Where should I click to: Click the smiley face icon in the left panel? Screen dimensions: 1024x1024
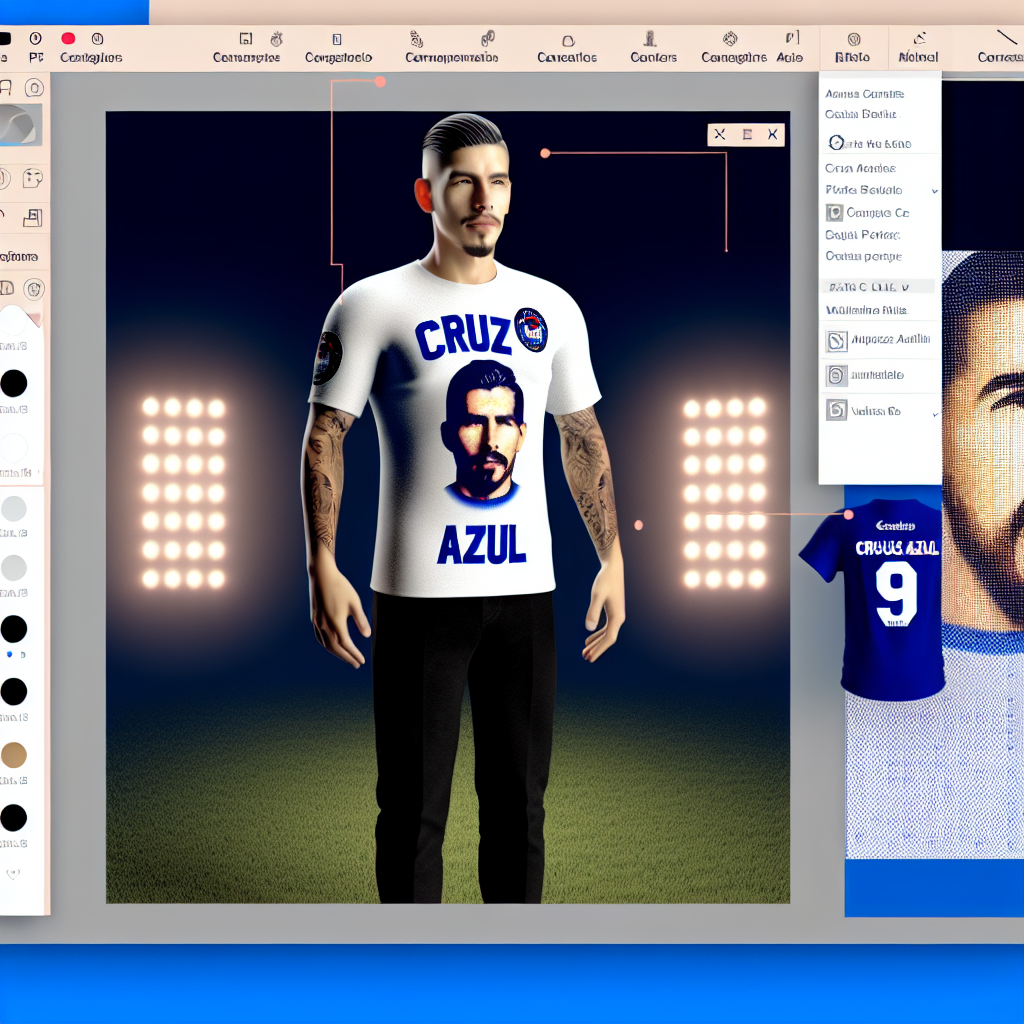tap(33, 178)
